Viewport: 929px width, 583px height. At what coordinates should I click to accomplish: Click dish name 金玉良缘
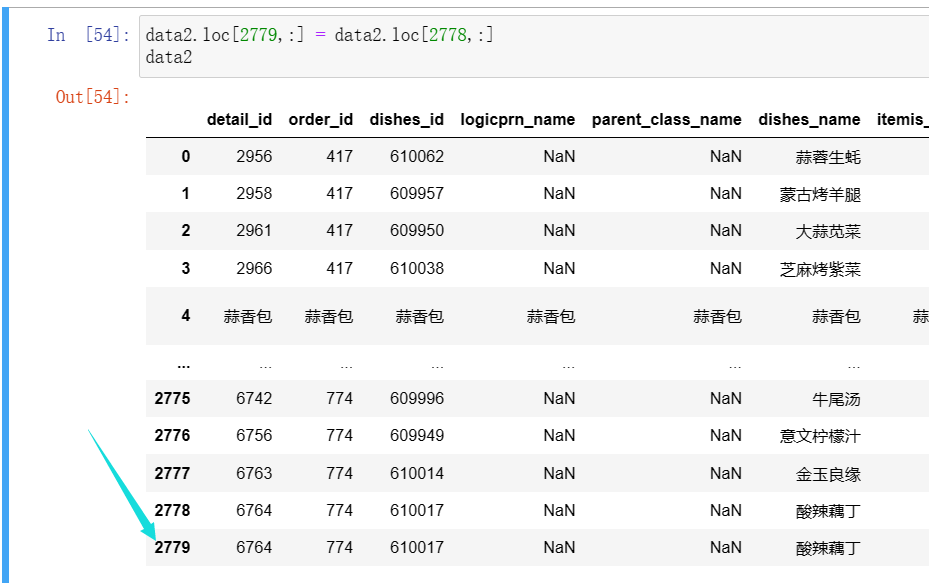click(x=828, y=475)
